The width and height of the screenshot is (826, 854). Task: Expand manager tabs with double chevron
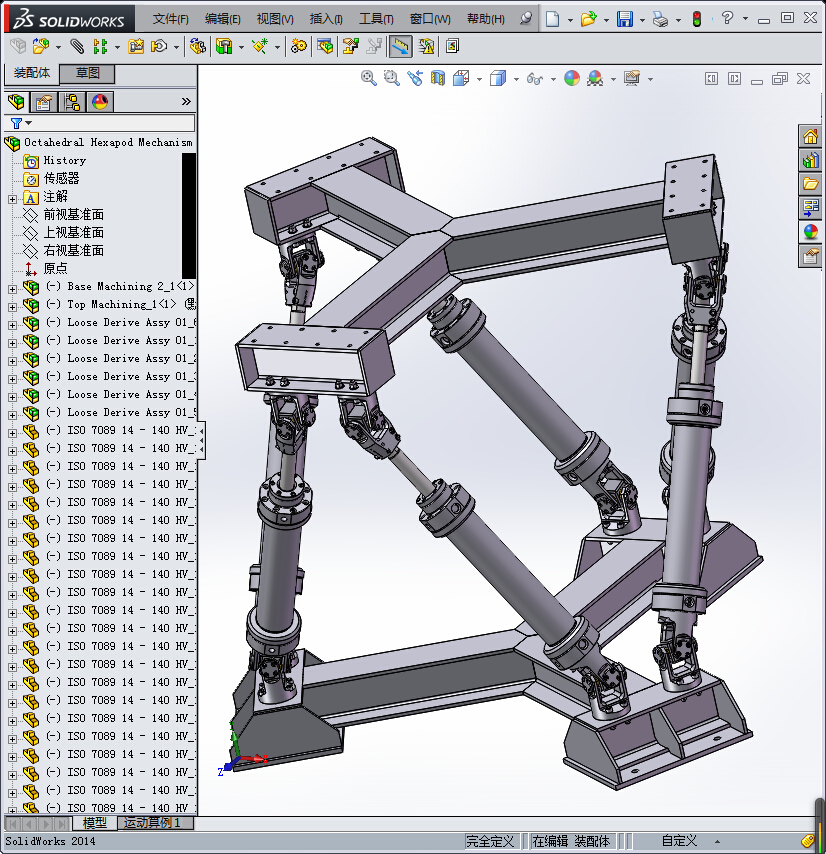pos(186,101)
